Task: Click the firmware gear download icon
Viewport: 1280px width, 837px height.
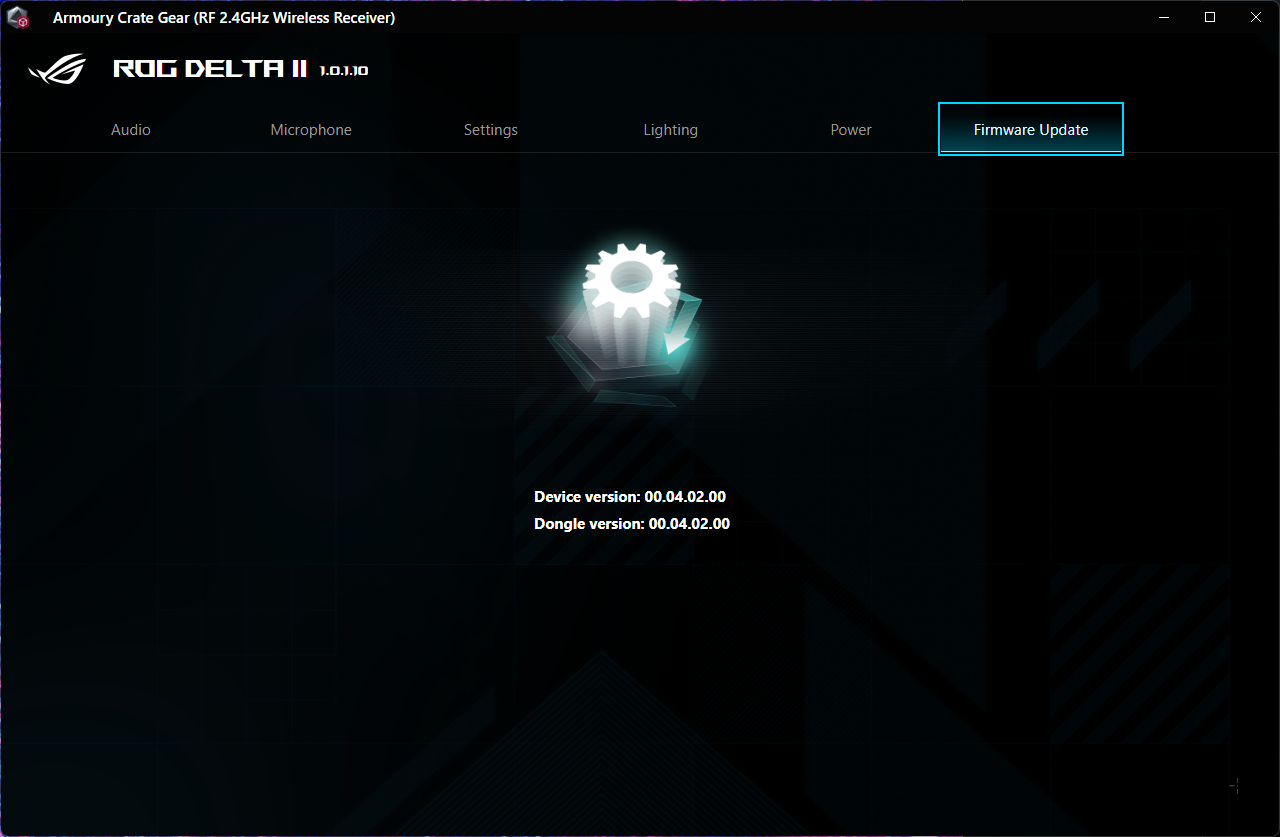Action: point(627,322)
